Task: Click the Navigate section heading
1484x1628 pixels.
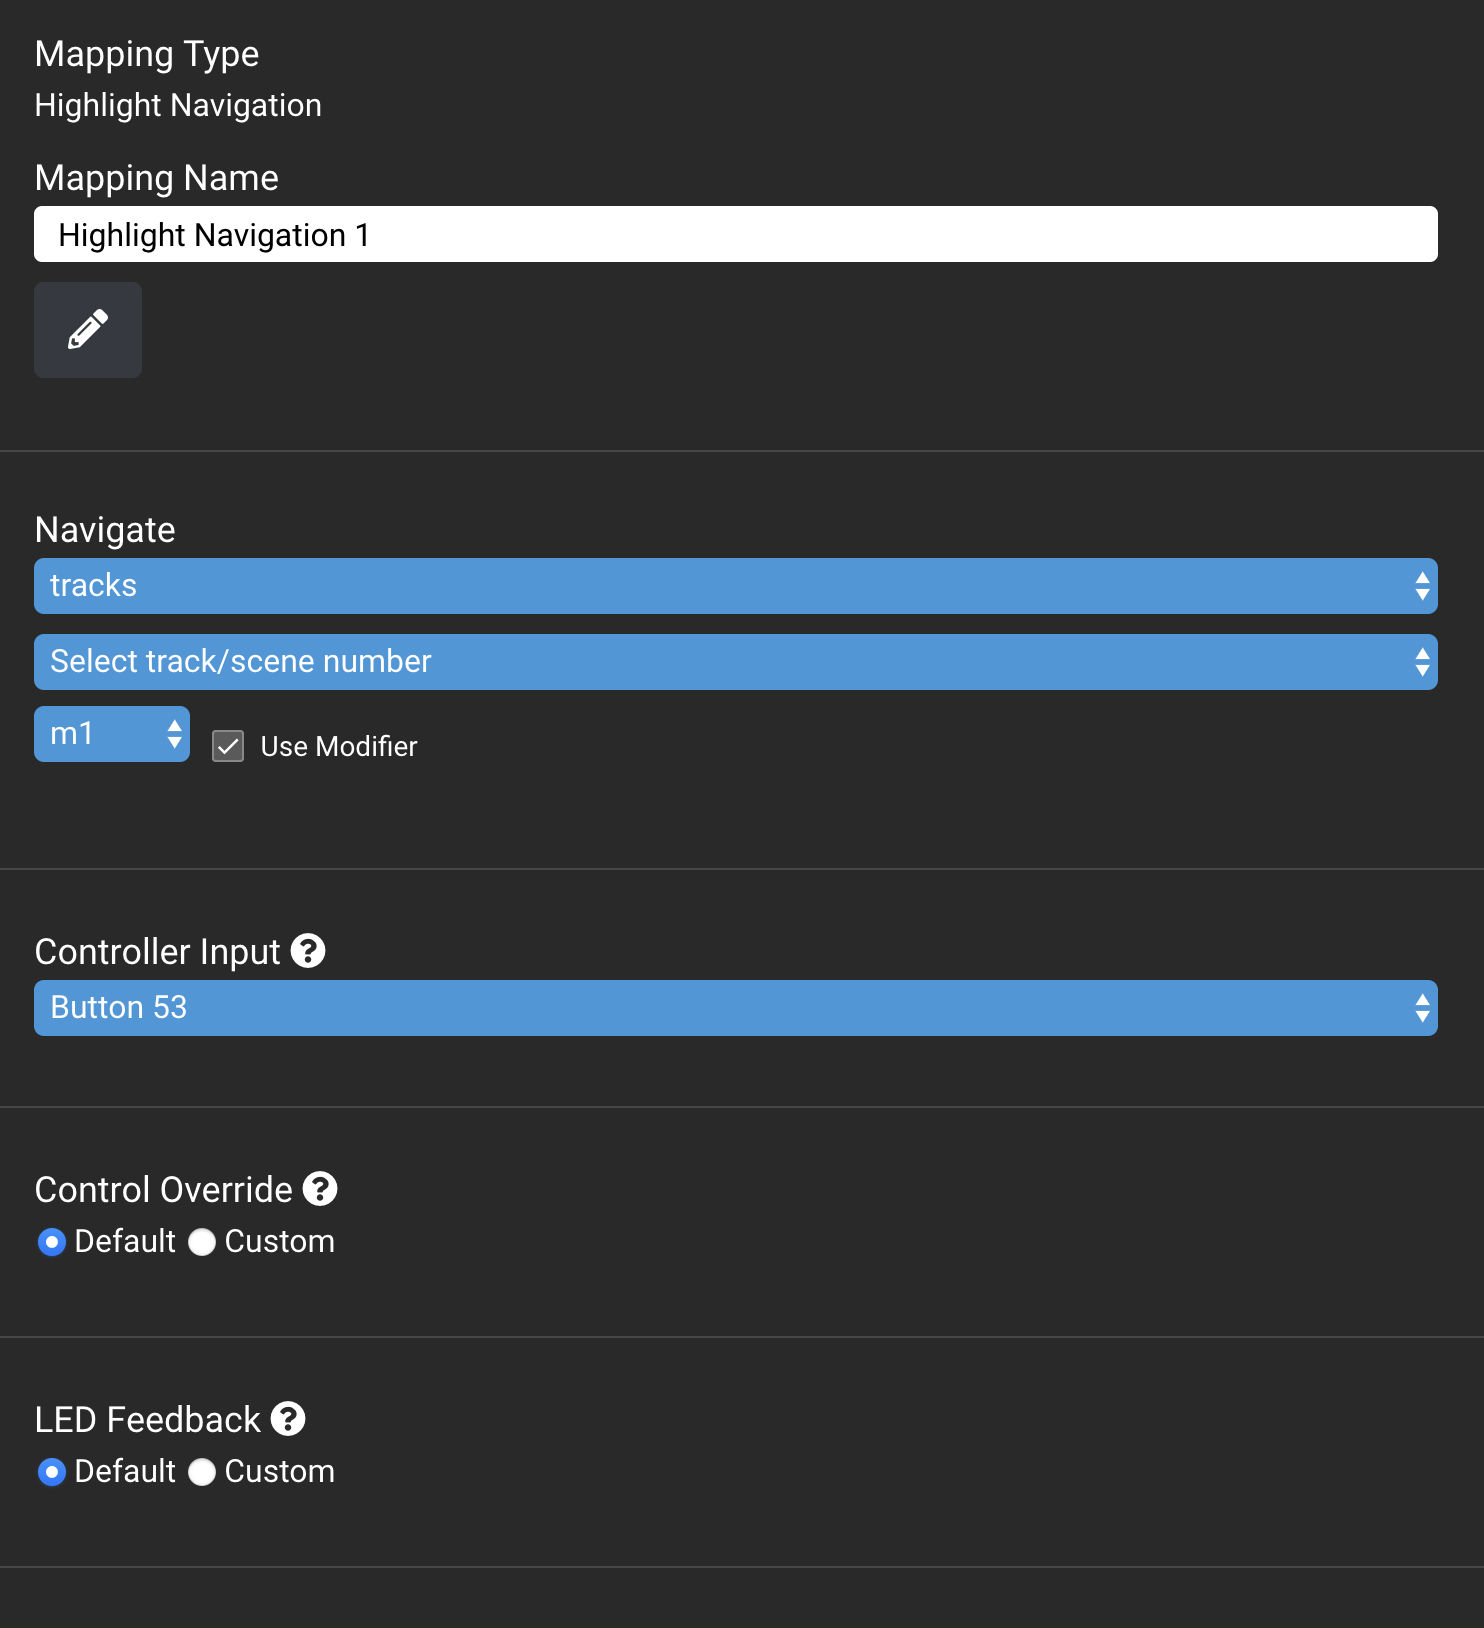Action: pyautogui.click(x=105, y=530)
